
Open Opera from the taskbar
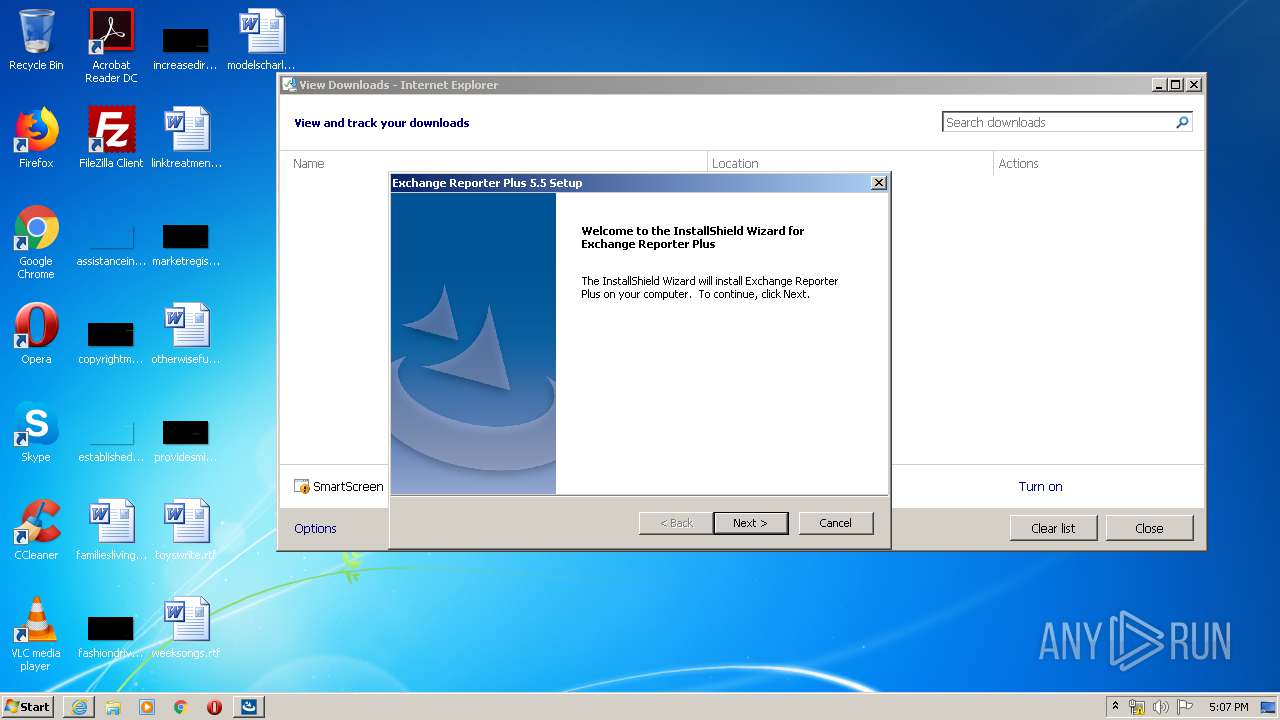tap(214, 707)
